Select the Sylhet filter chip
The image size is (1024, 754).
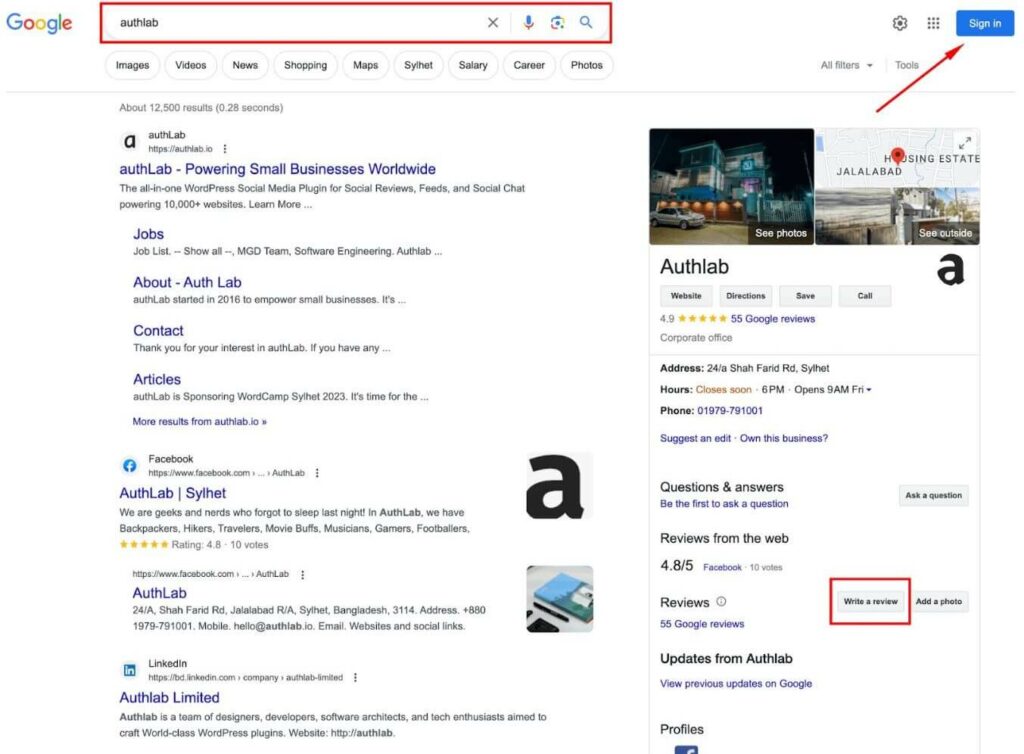pos(418,65)
